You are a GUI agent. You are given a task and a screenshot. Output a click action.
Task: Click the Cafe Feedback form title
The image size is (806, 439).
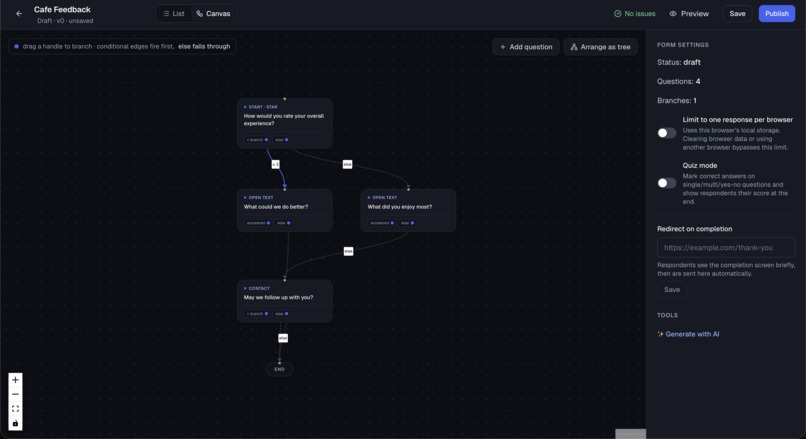point(62,9)
